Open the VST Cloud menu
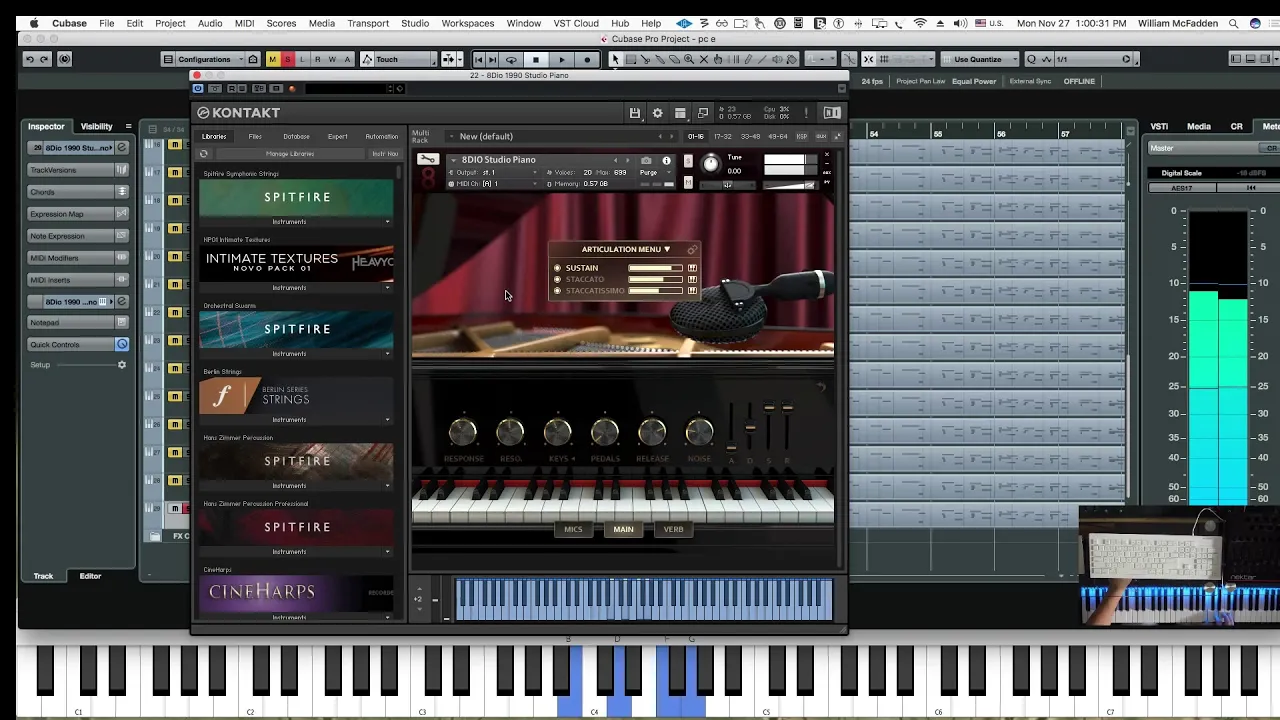The width and height of the screenshot is (1280, 720). click(576, 23)
